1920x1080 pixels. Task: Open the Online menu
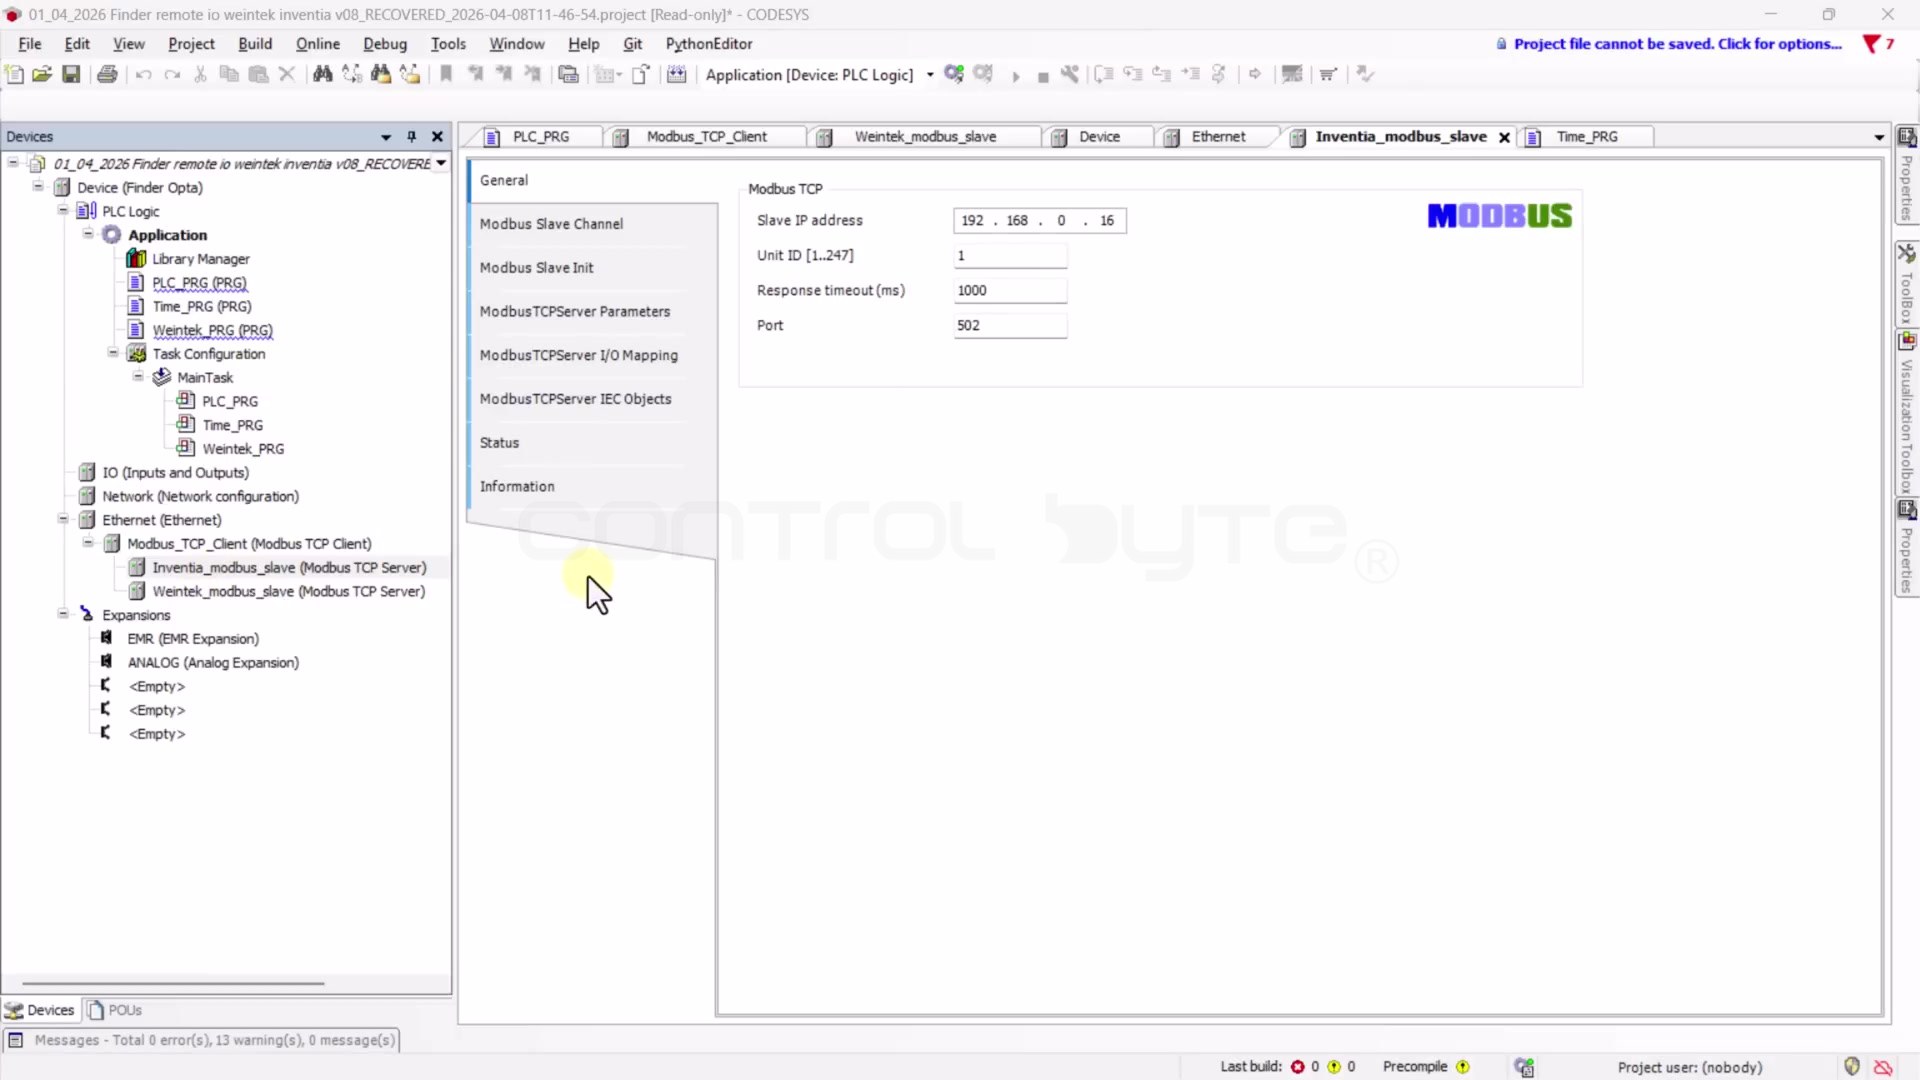[318, 44]
